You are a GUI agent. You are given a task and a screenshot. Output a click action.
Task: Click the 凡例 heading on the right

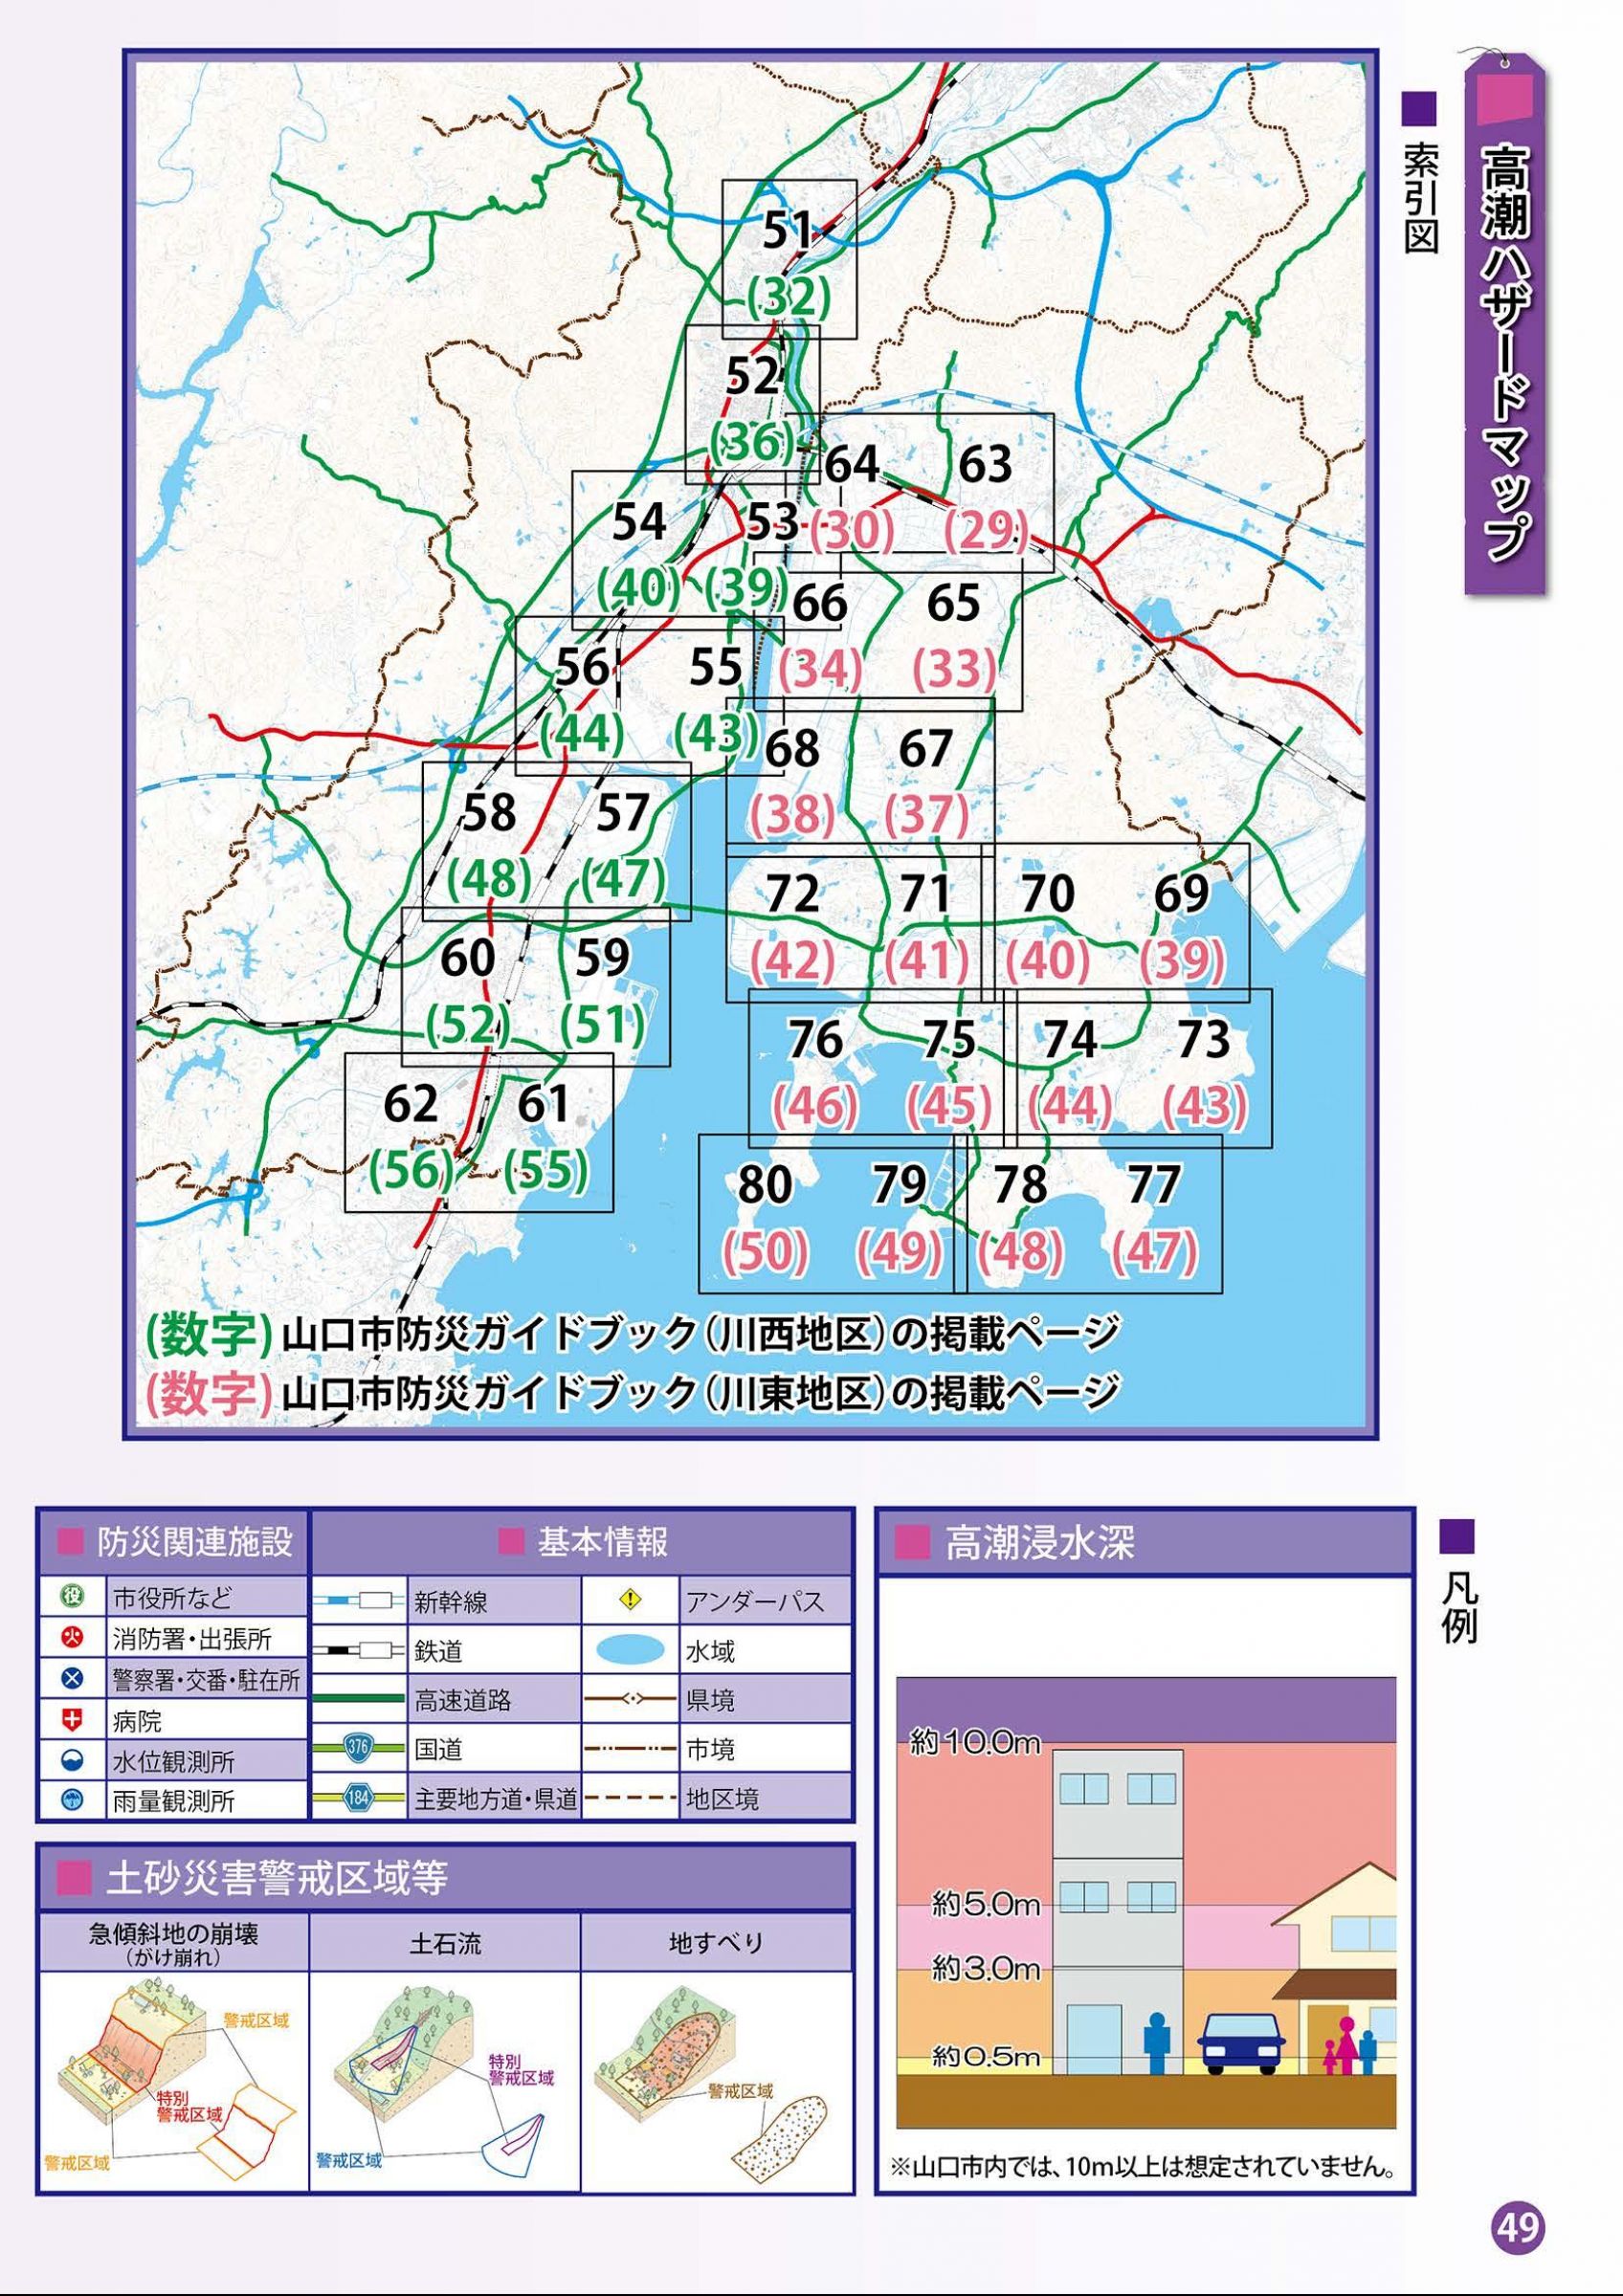click(x=1457, y=1608)
